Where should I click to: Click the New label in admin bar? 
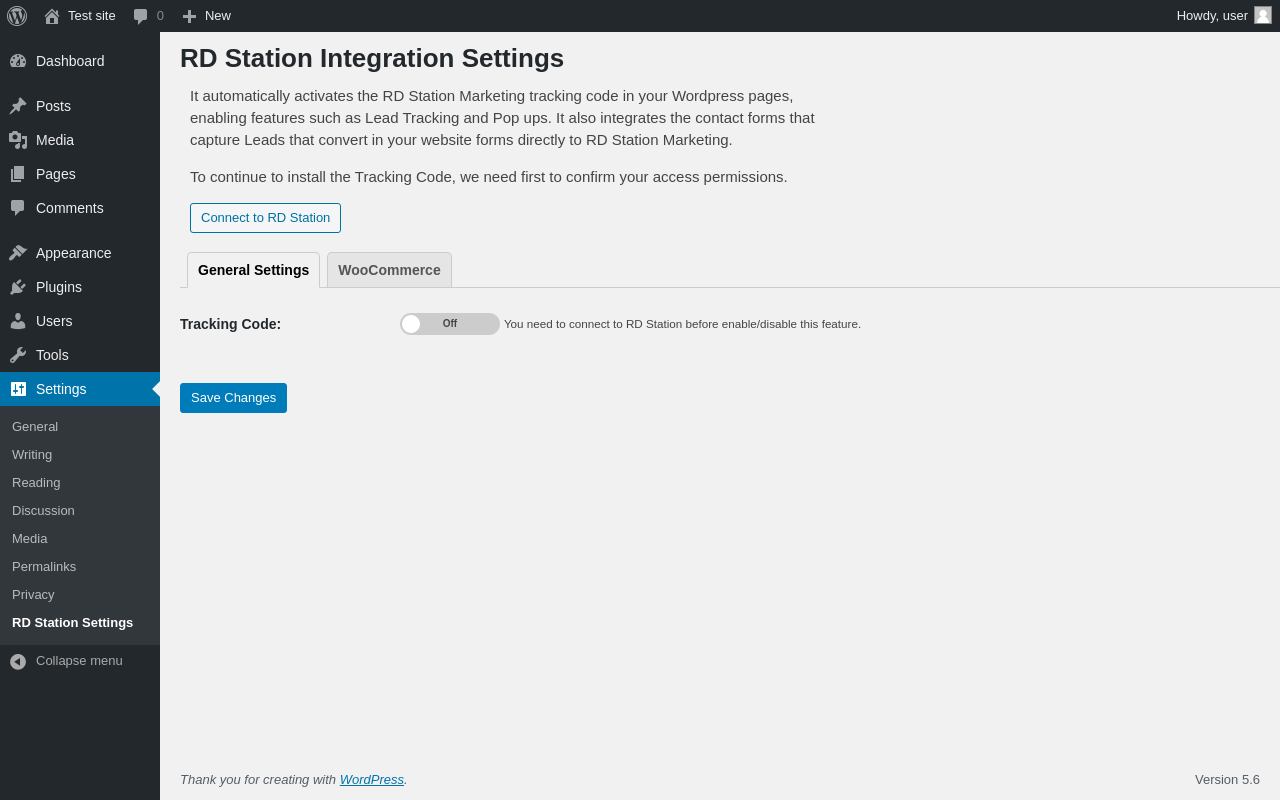pos(218,16)
